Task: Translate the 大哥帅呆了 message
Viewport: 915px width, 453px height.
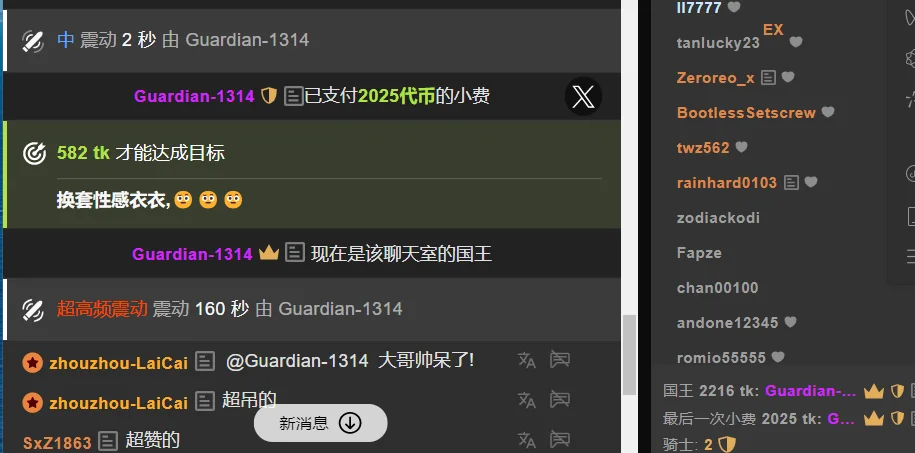Action: [x=526, y=360]
